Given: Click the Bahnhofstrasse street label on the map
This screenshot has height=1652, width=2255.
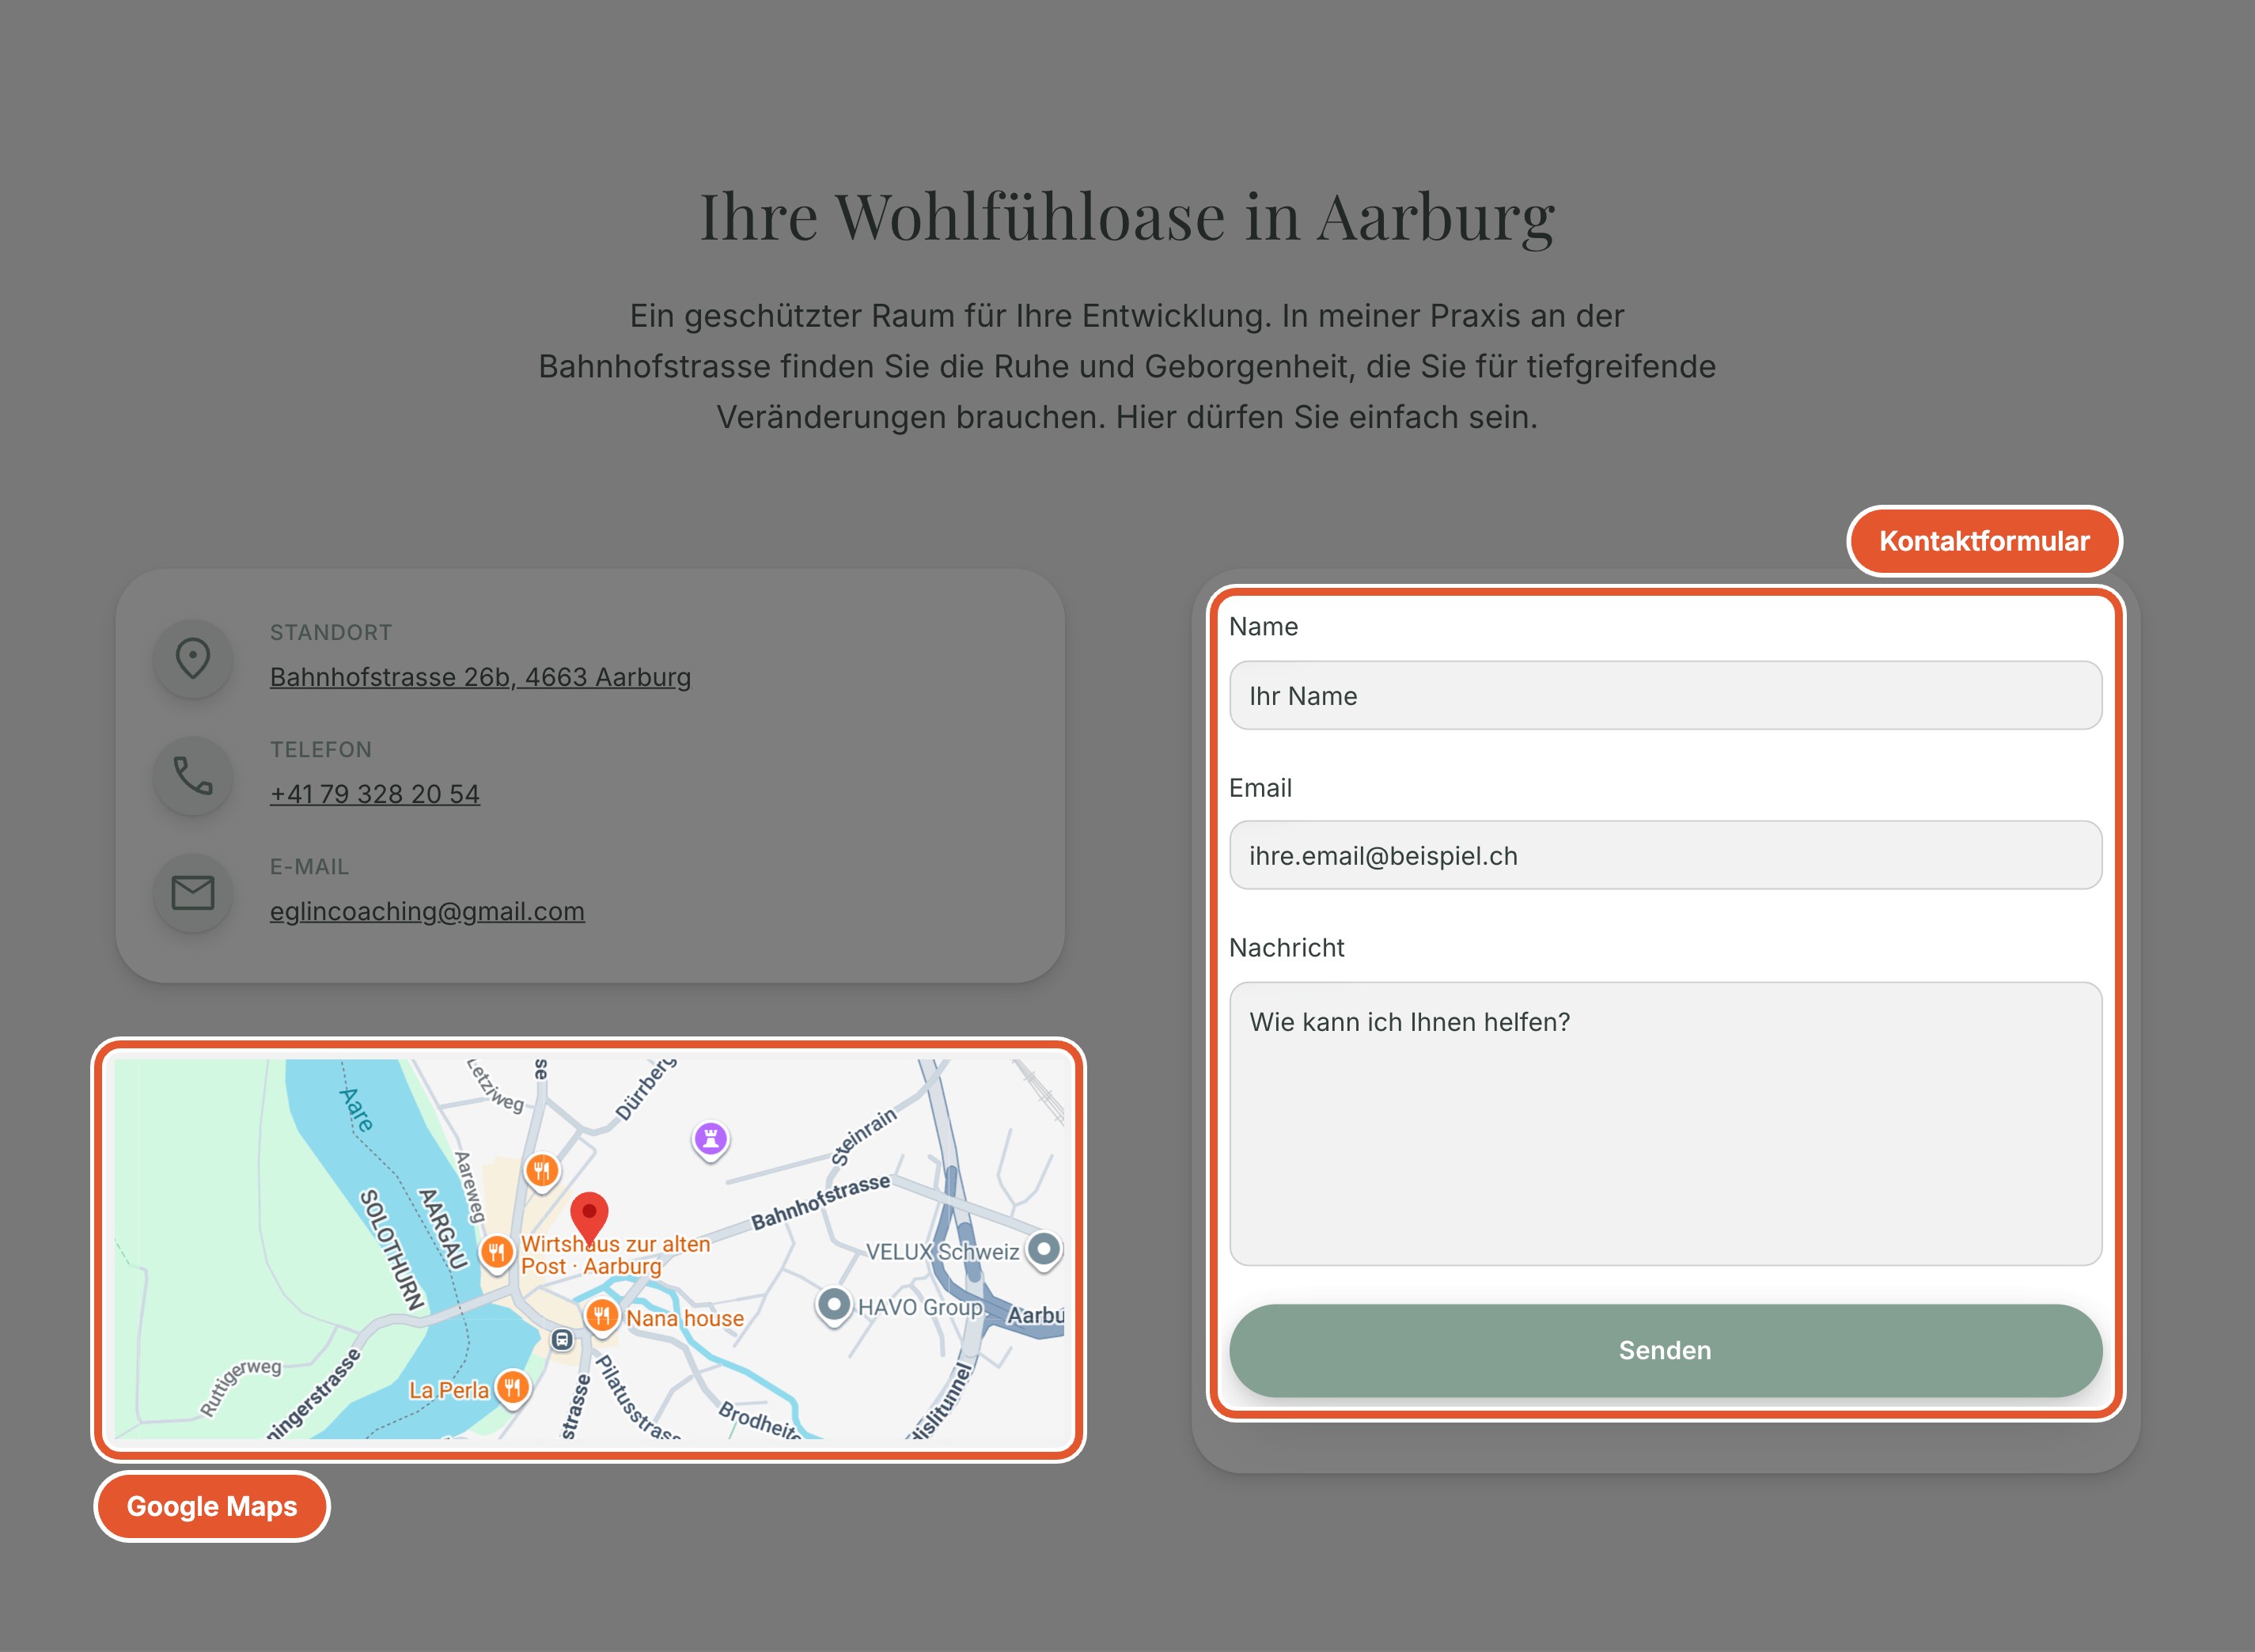Looking at the screenshot, I should tap(820, 1202).
